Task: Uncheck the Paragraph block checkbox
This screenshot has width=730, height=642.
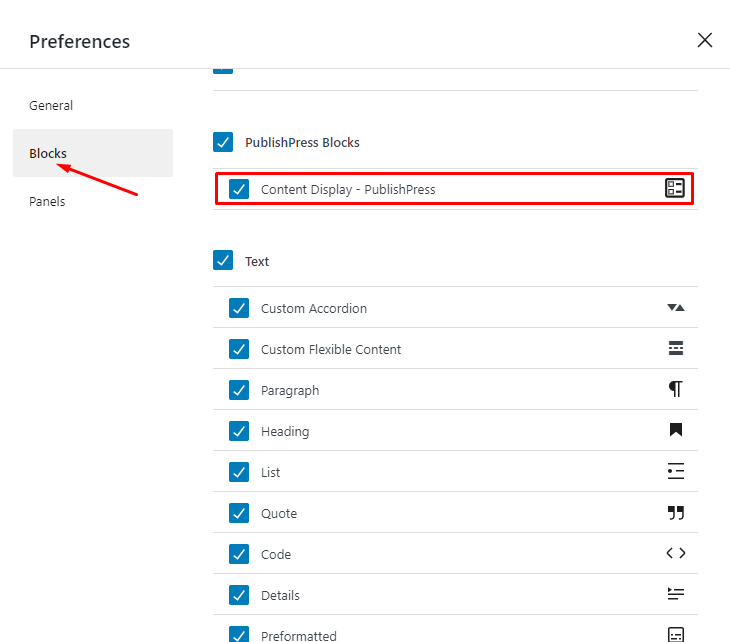Action: 239,390
